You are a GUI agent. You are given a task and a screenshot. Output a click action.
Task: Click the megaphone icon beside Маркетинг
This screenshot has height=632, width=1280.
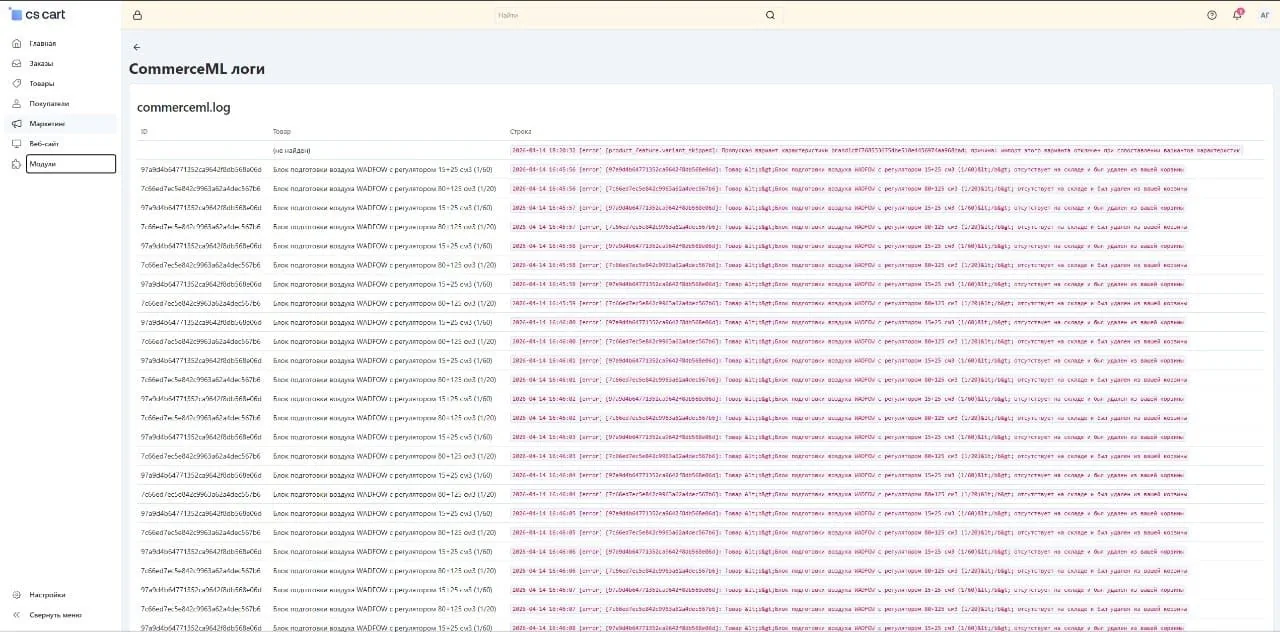point(17,124)
